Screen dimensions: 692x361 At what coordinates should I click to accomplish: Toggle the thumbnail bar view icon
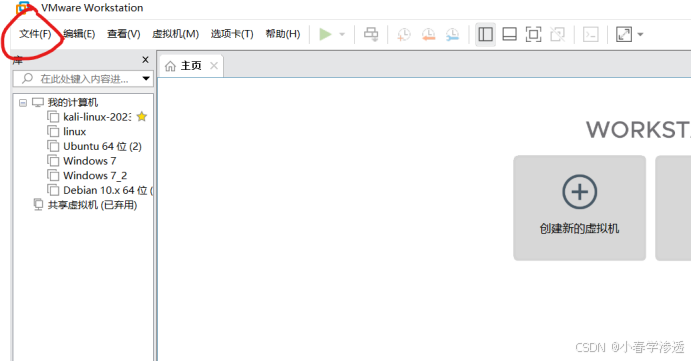pyautogui.click(x=509, y=34)
